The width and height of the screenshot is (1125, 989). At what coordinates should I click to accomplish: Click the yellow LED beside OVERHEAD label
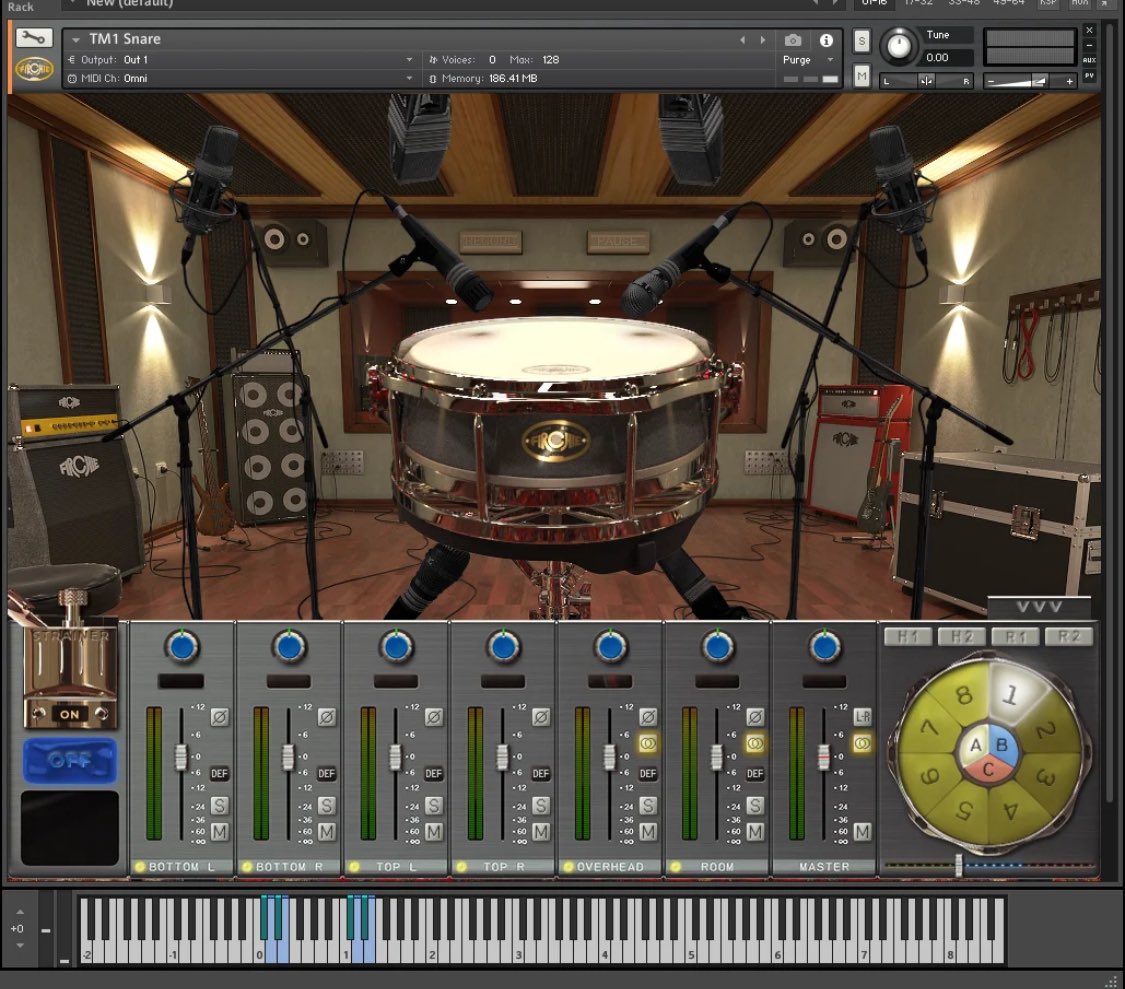point(568,867)
